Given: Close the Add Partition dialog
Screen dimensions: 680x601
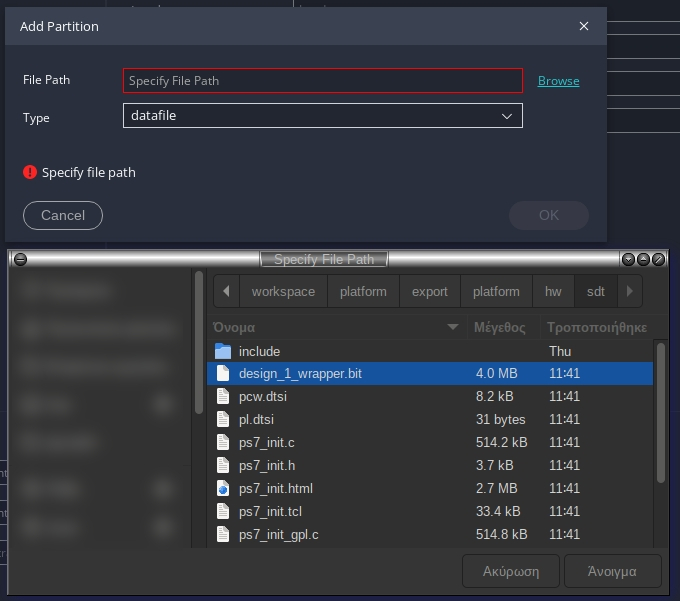Looking at the screenshot, I should [x=584, y=26].
